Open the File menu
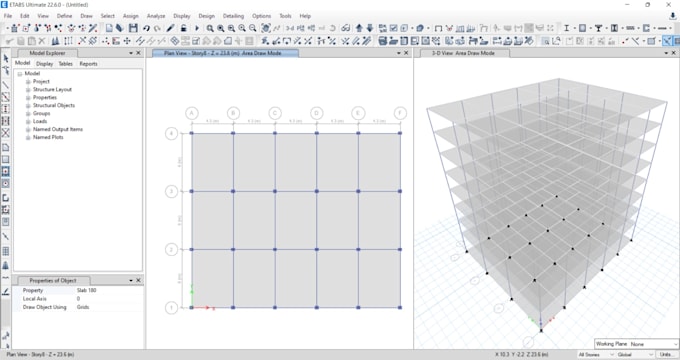Screen dimensions: 680x360 (8, 16)
